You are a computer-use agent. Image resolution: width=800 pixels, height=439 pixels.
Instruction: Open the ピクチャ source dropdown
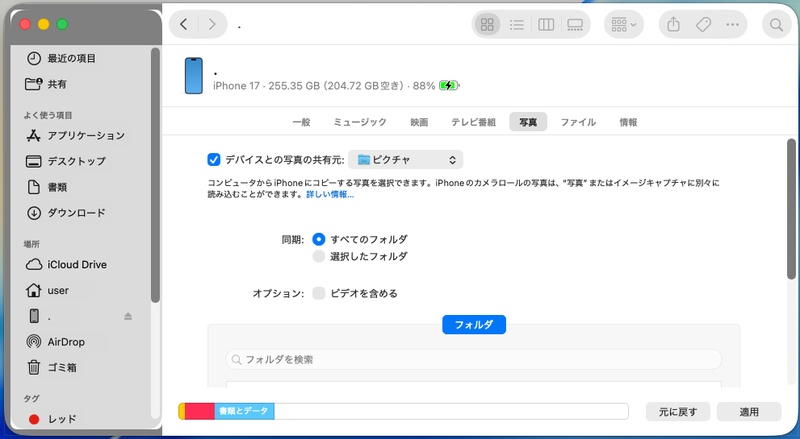[406, 160]
